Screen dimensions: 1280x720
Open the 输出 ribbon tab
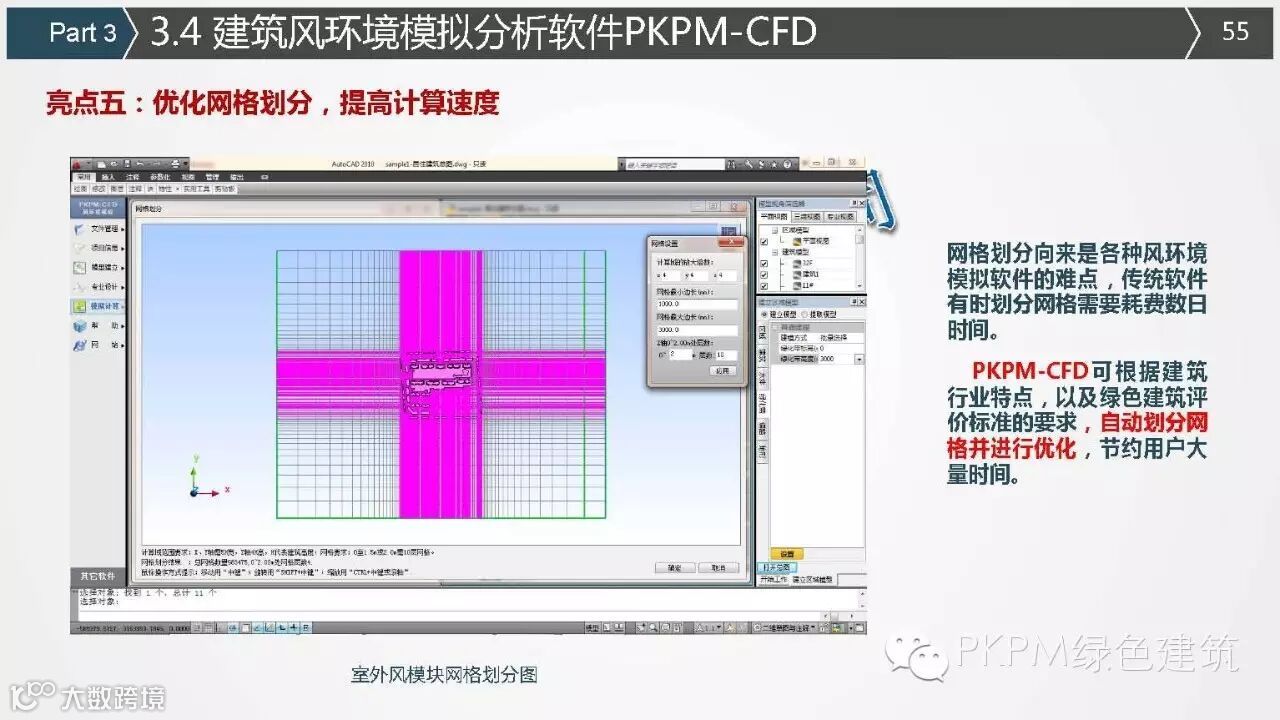237,176
